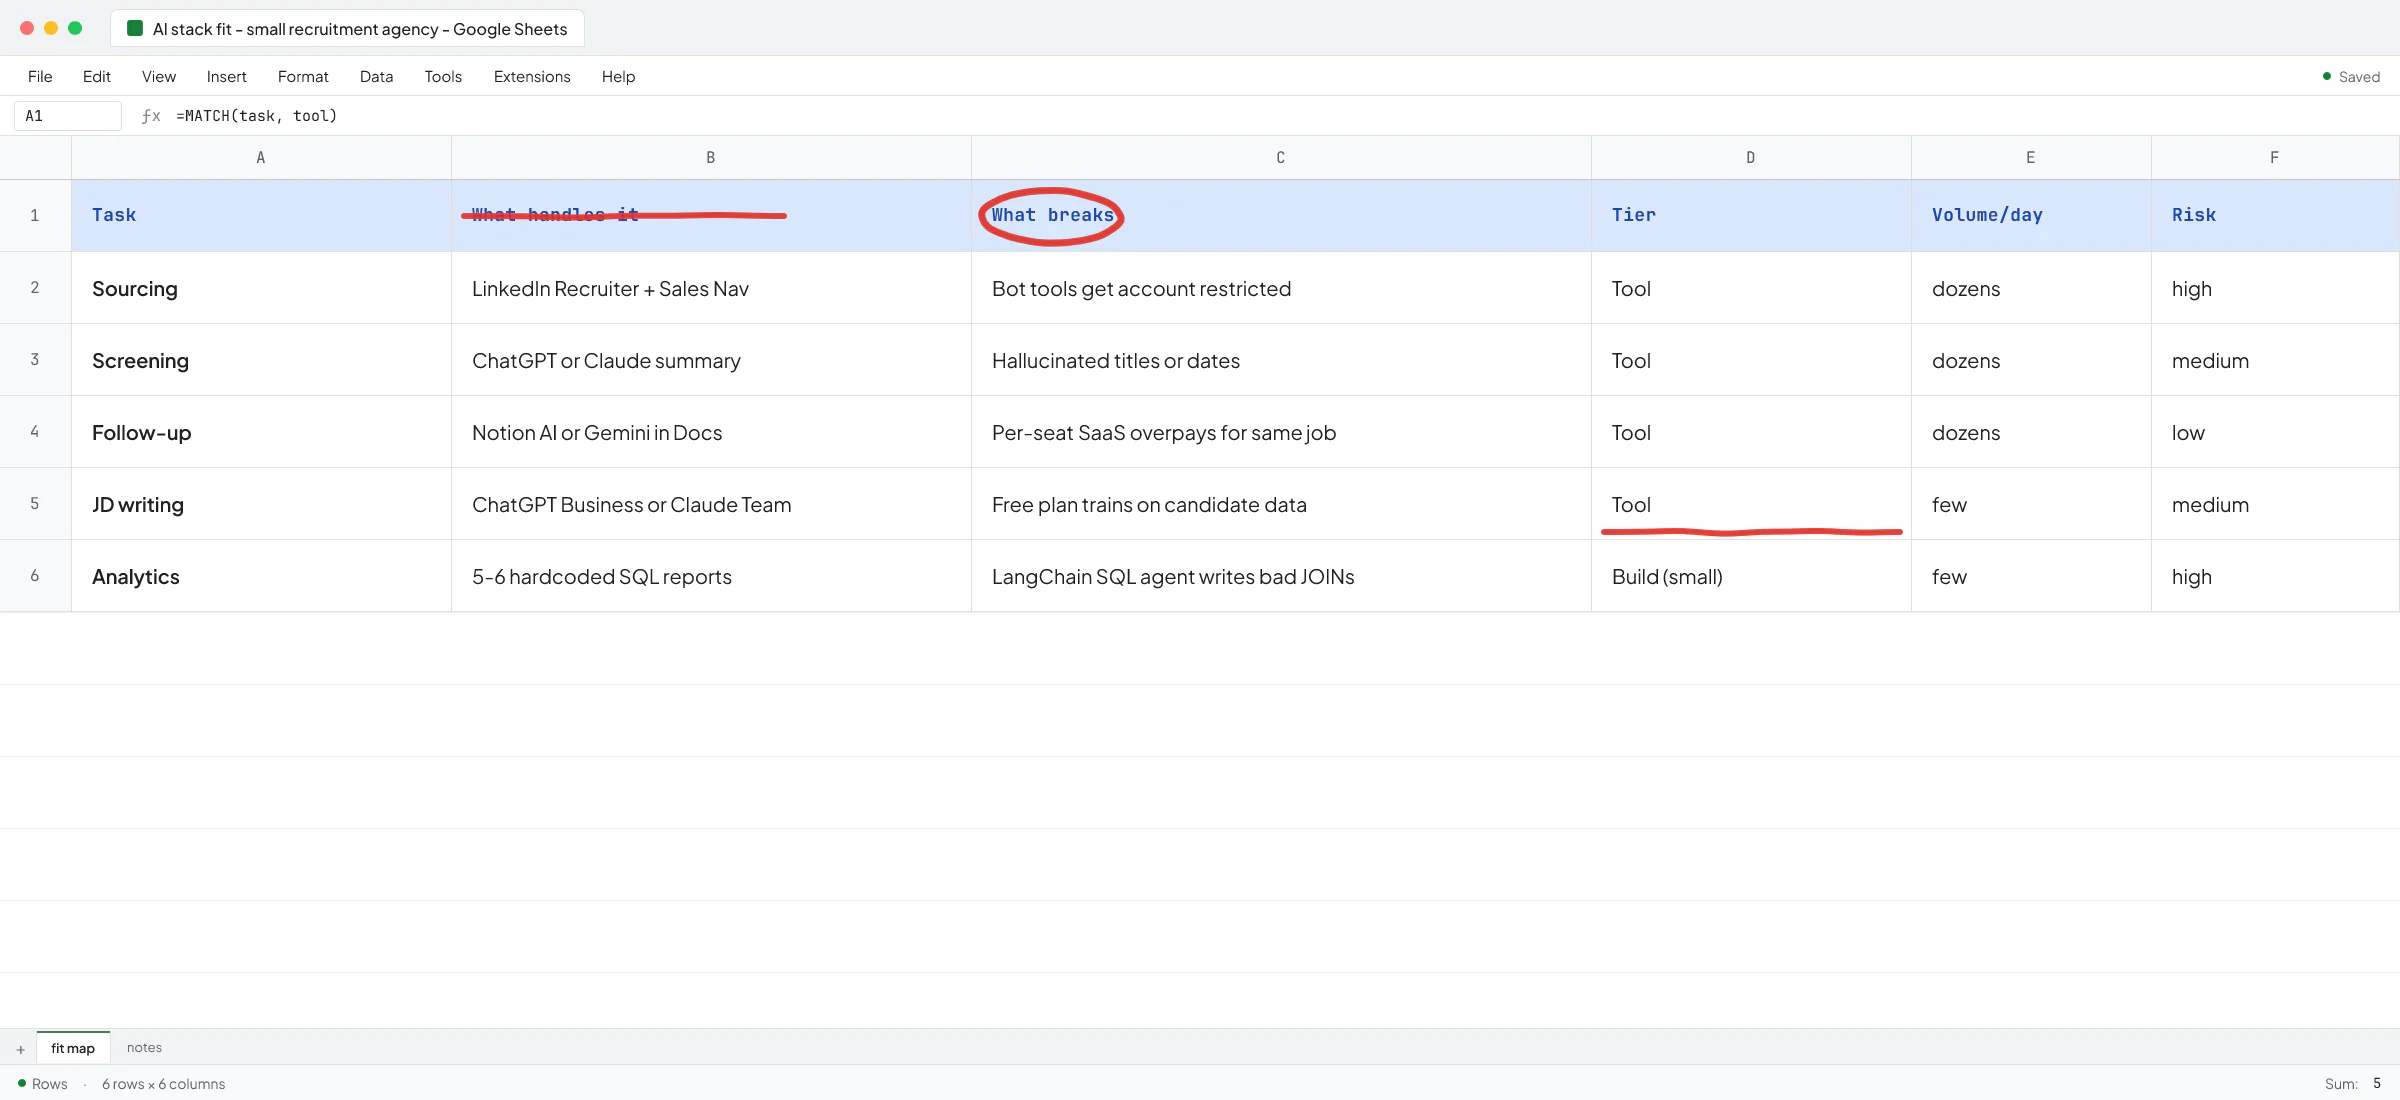
Task: Select row 4 header
Action: pyautogui.click(x=35, y=432)
